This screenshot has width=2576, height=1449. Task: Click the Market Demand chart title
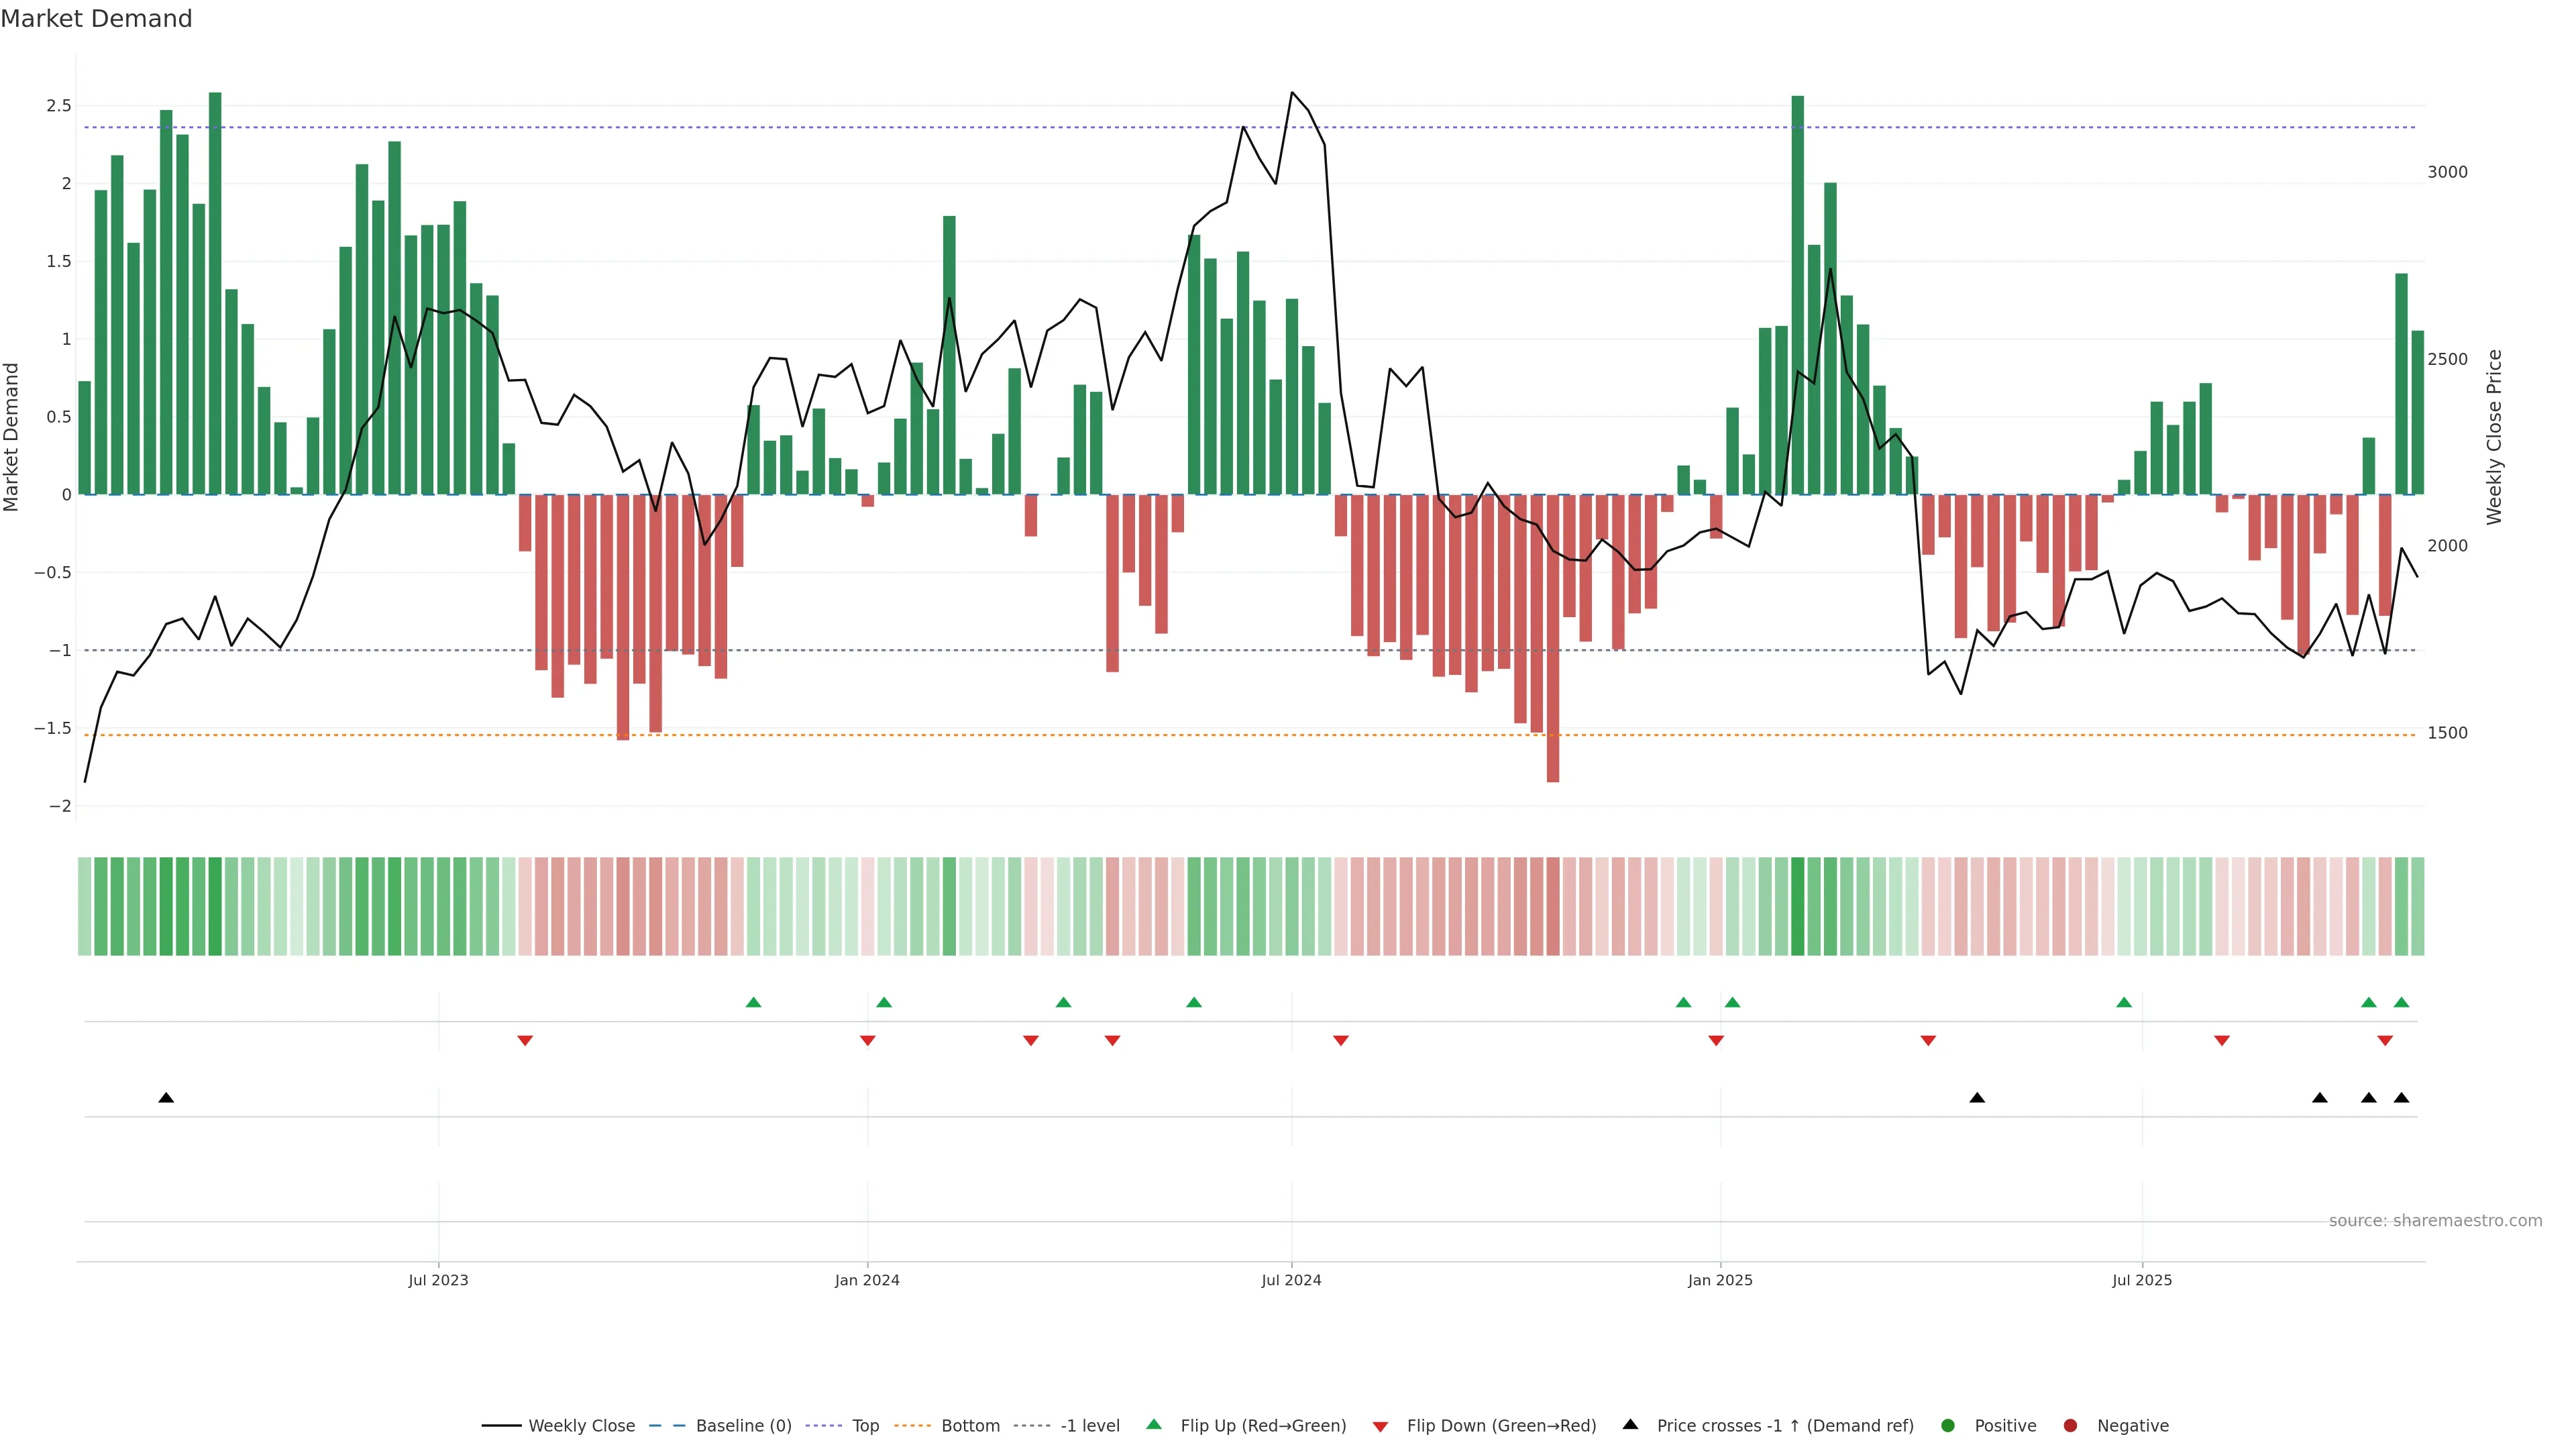pyautogui.click(x=96, y=19)
